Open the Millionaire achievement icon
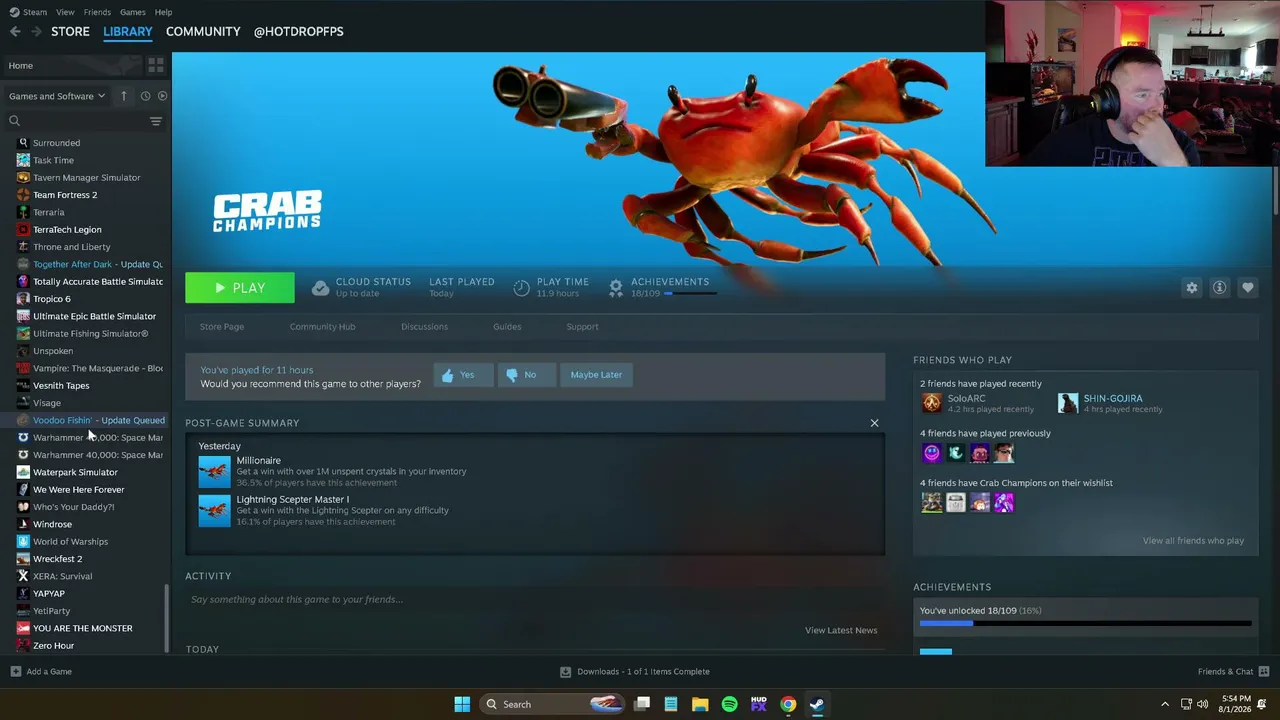 214,472
